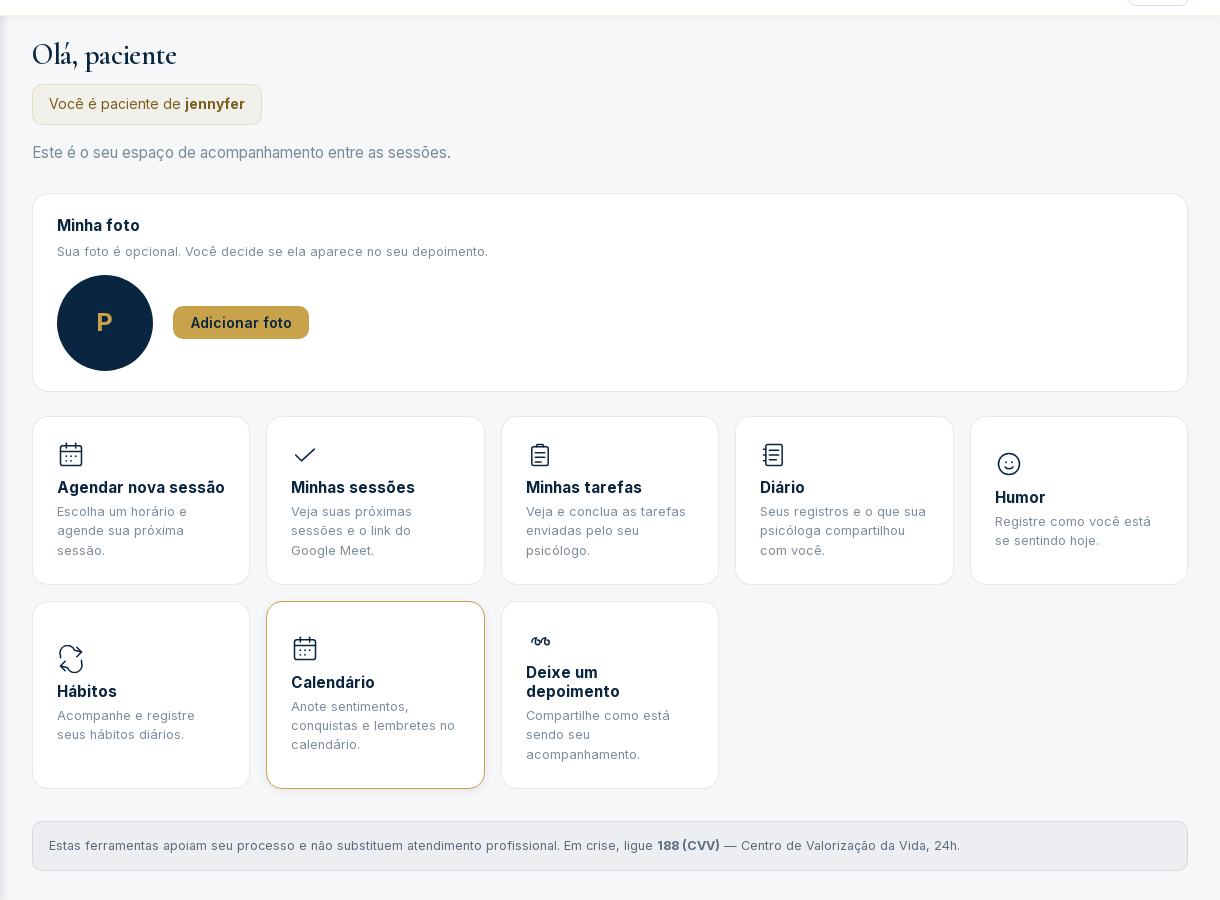Click 'Escolha um horário e agende' description
The height and width of the screenshot is (900, 1220).
click(x=122, y=530)
